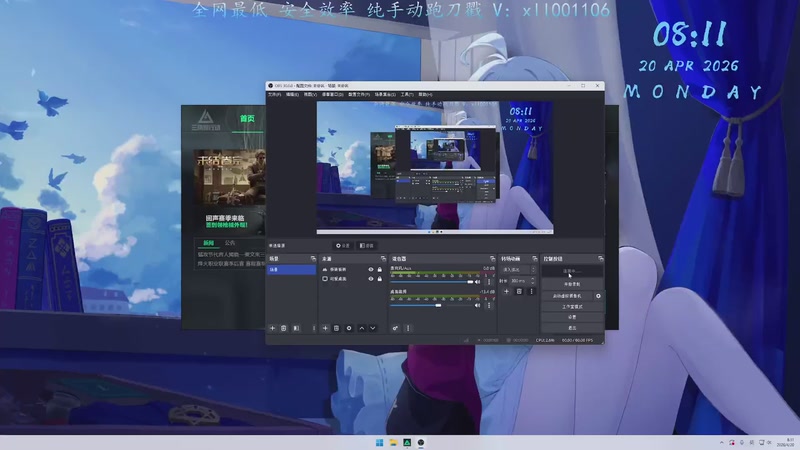Image resolution: width=800 pixels, height=450 pixels.
Task: Open source properties gear in Sources dock
Action: 349,328
